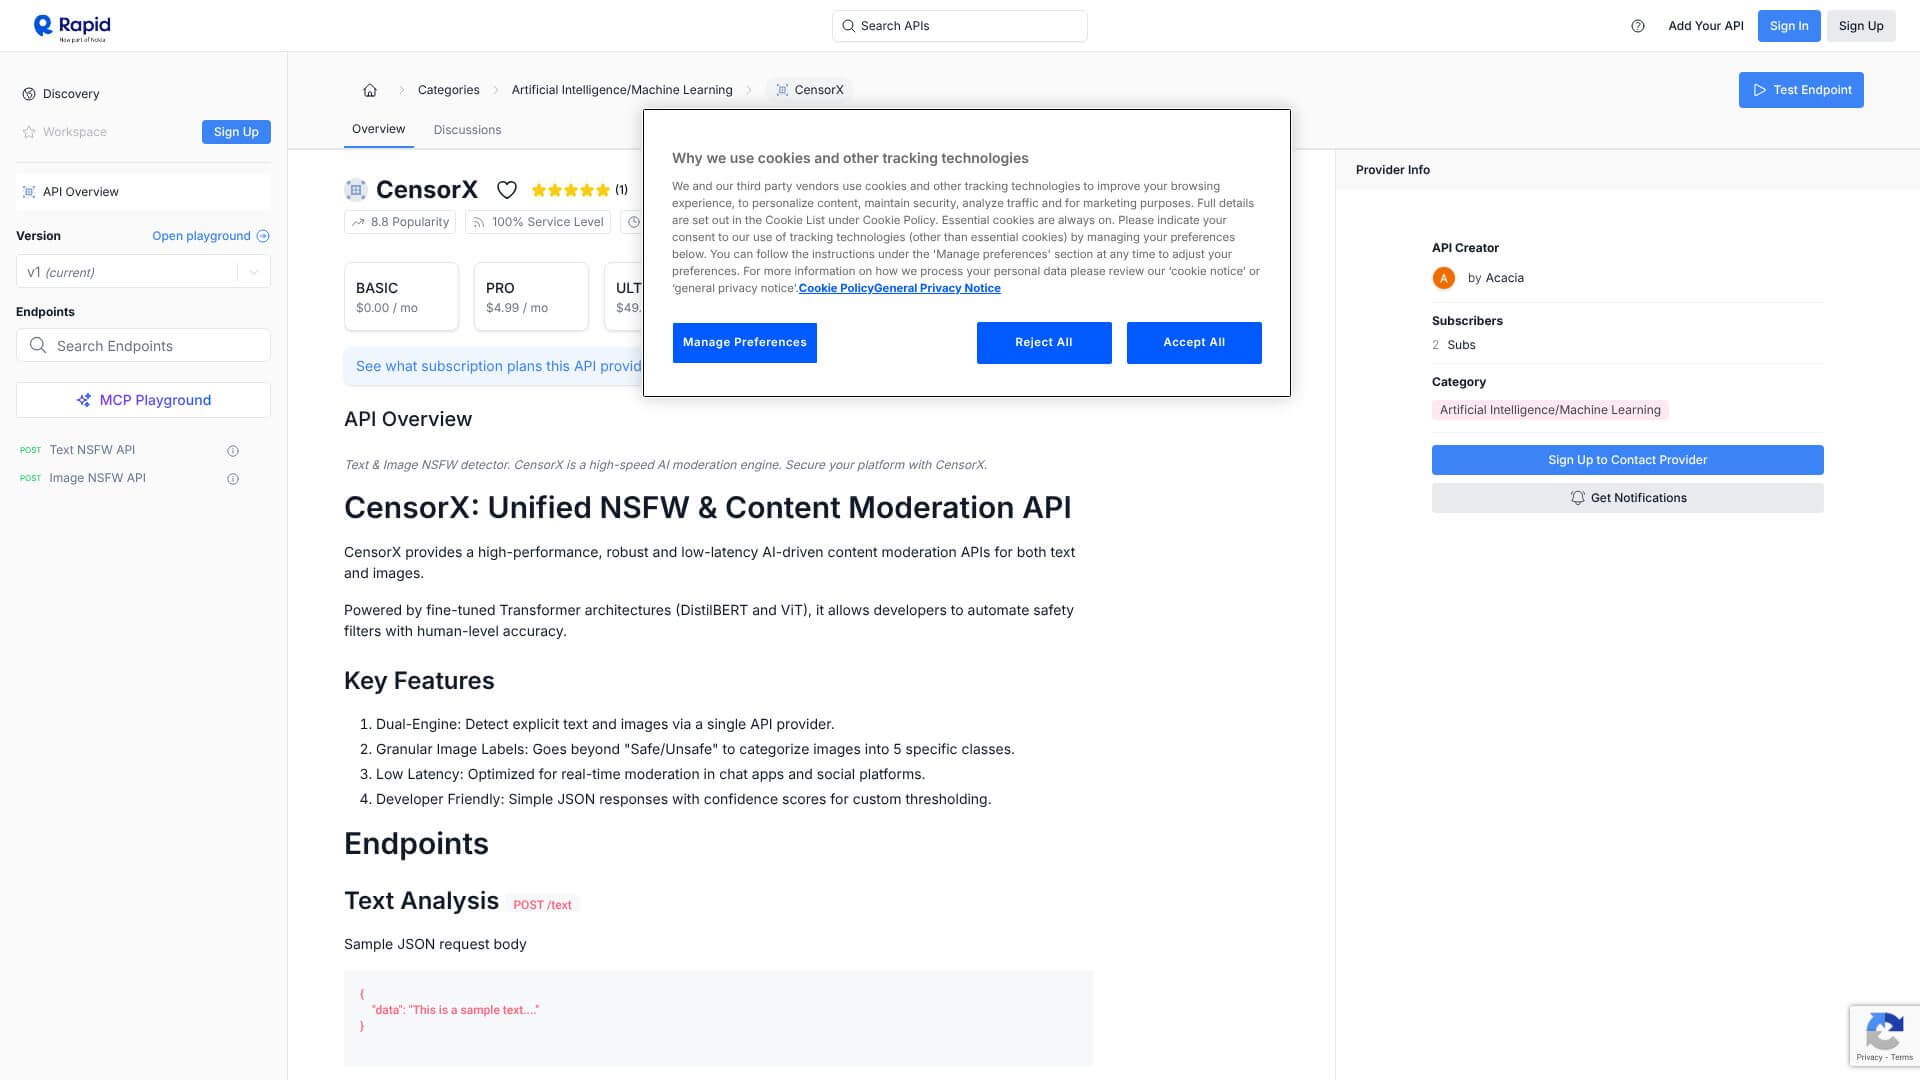The image size is (1920, 1080).
Task: Click the CensorX breadcrumb
Action: pyautogui.click(x=810, y=90)
